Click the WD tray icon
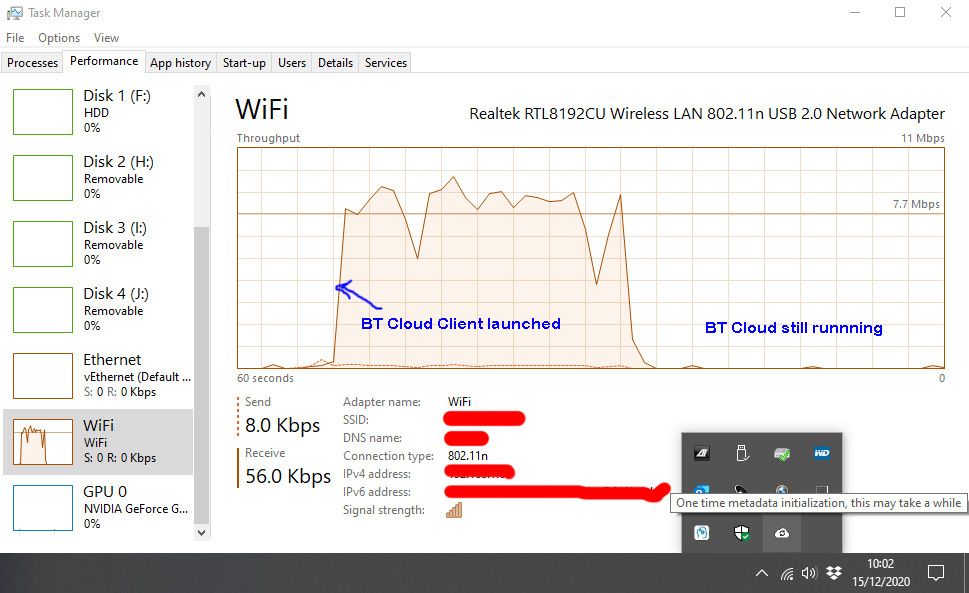The width and height of the screenshot is (969, 593). coord(822,453)
